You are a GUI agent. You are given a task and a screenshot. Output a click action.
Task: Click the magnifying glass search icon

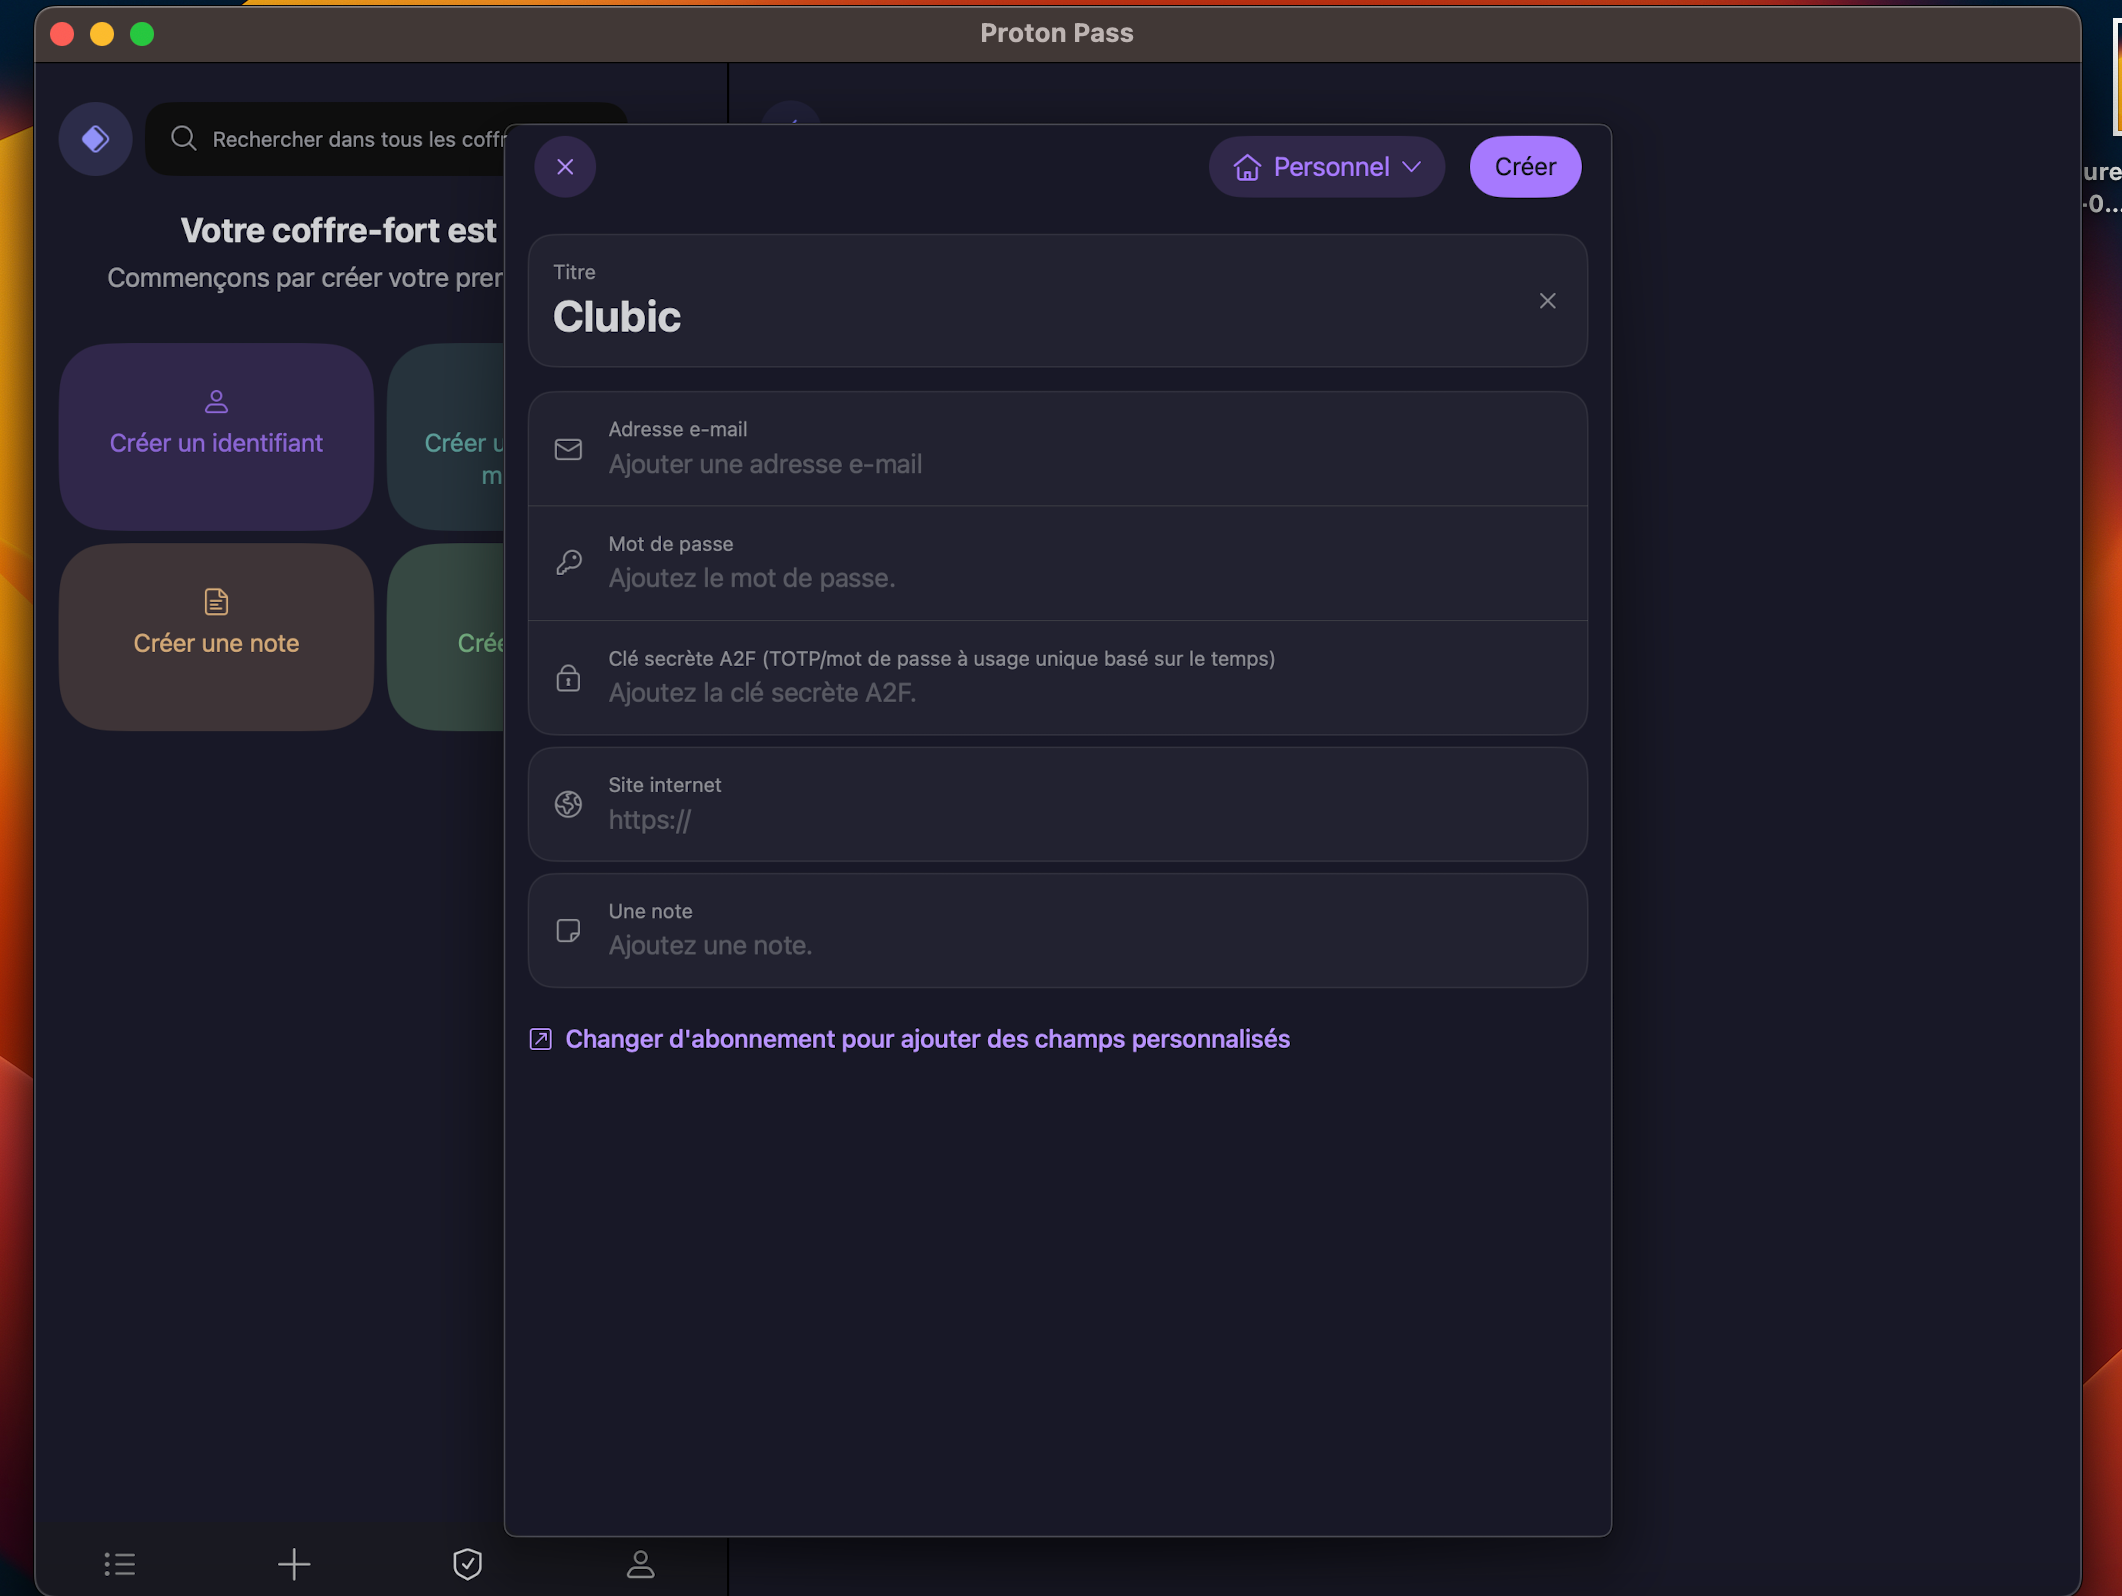point(183,138)
